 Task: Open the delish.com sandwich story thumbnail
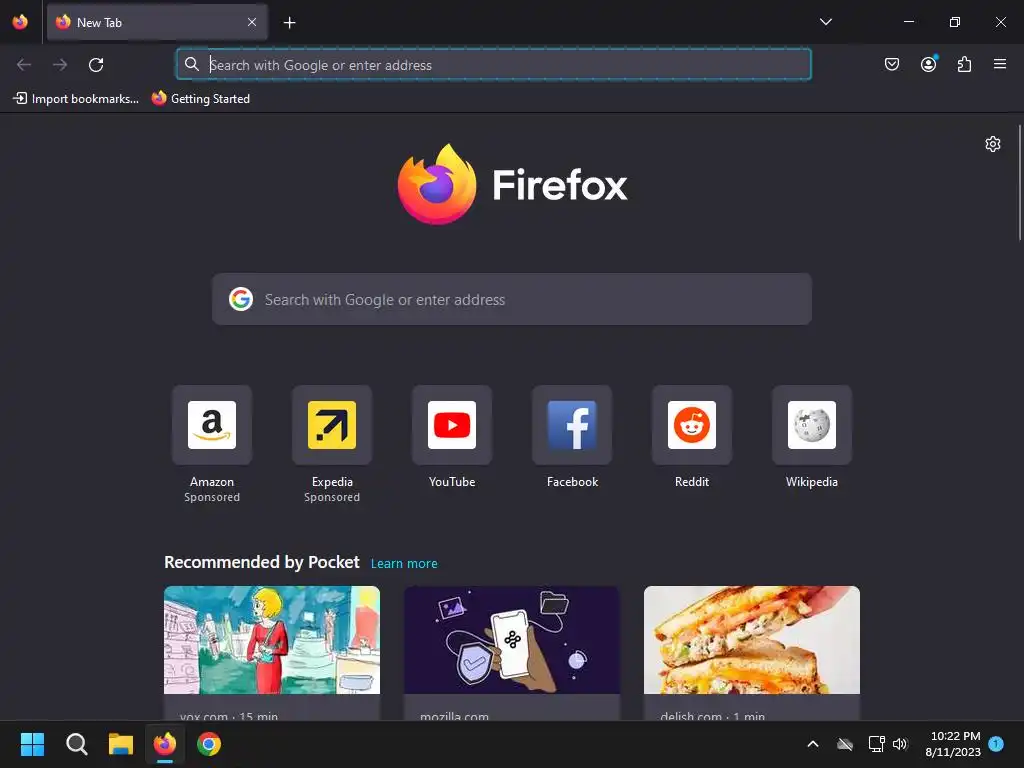(752, 640)
